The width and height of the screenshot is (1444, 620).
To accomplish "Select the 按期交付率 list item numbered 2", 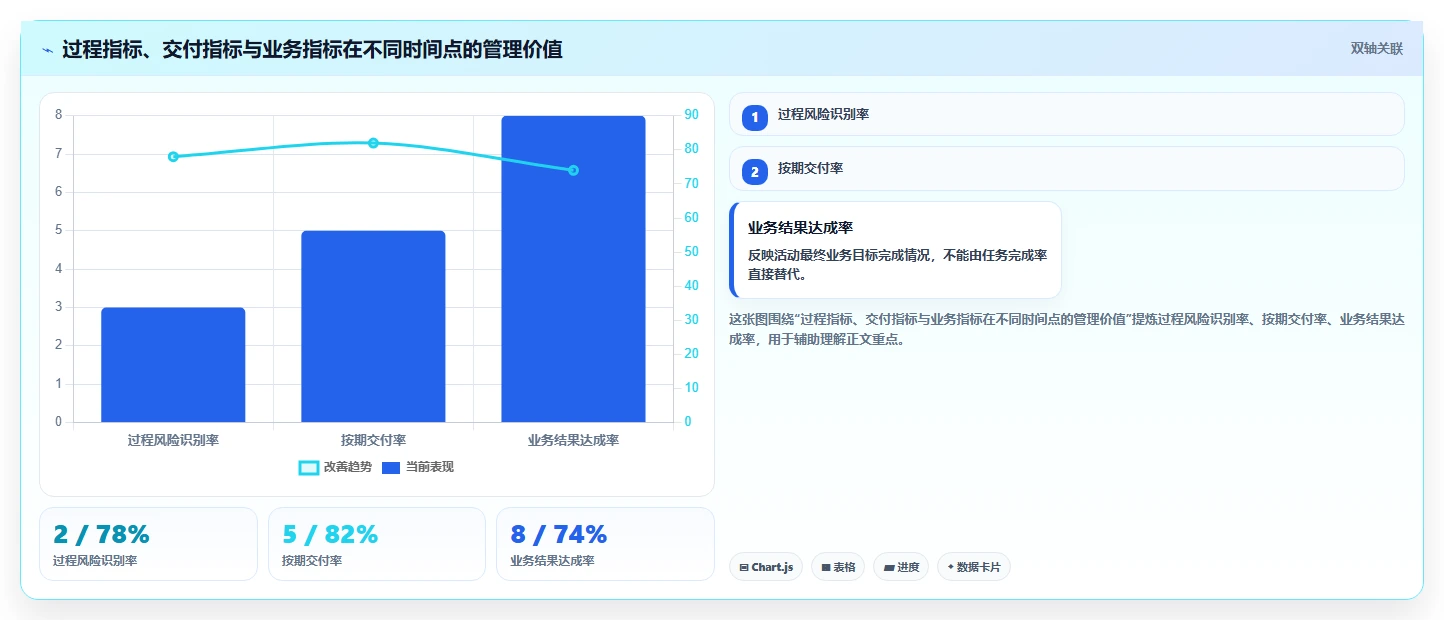I will pos(1066,169).
